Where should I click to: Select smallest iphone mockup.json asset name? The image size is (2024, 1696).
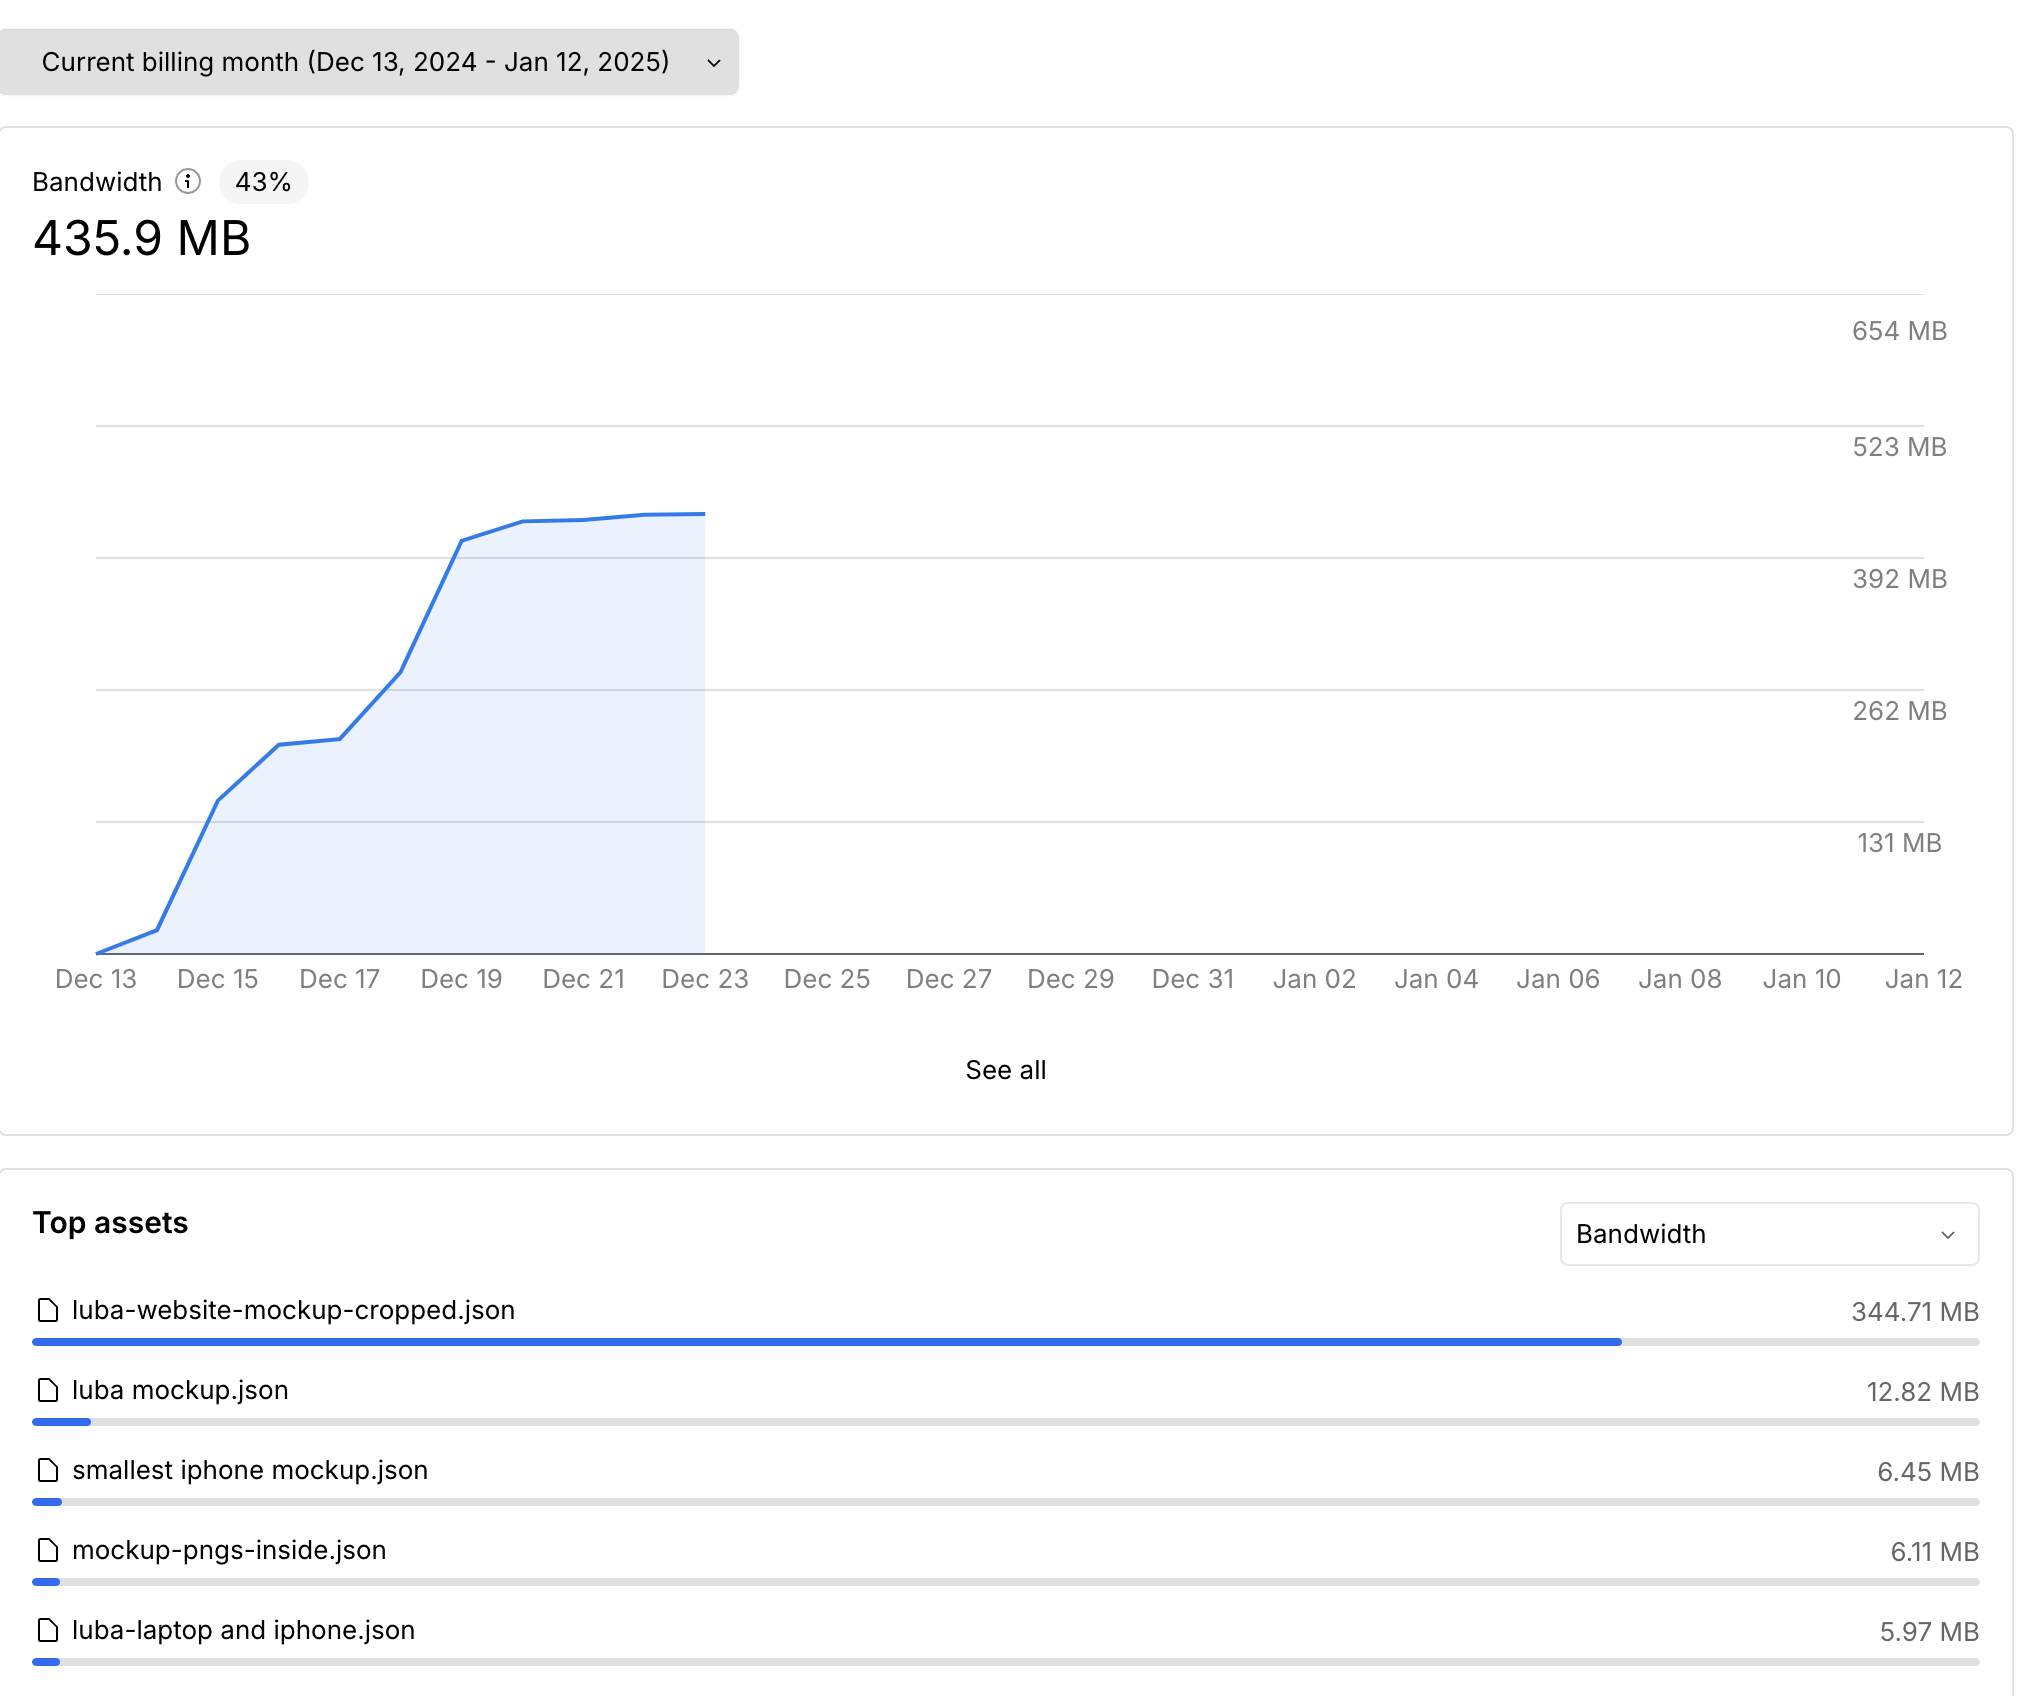[x=250, y=1470]
